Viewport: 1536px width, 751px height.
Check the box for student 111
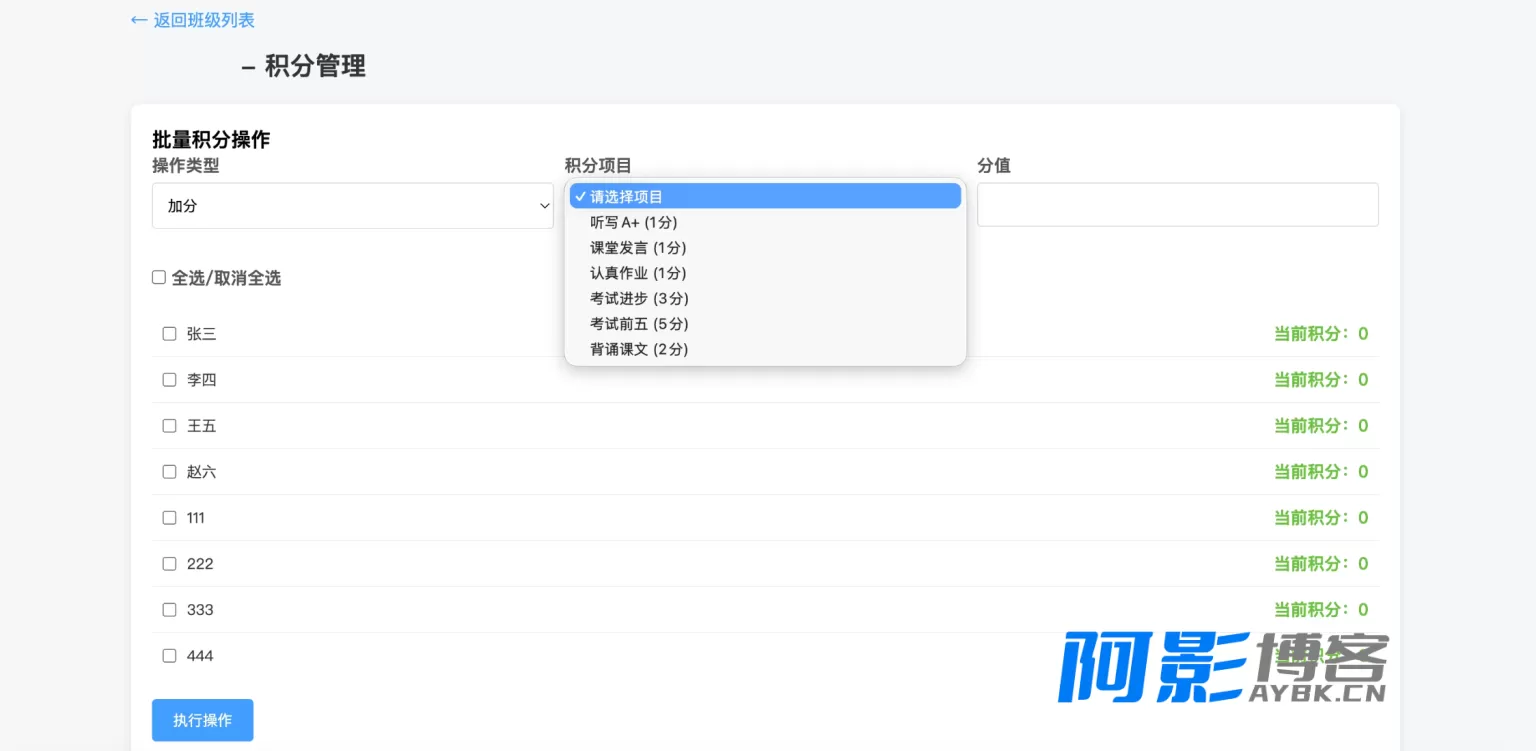point(169,518)
